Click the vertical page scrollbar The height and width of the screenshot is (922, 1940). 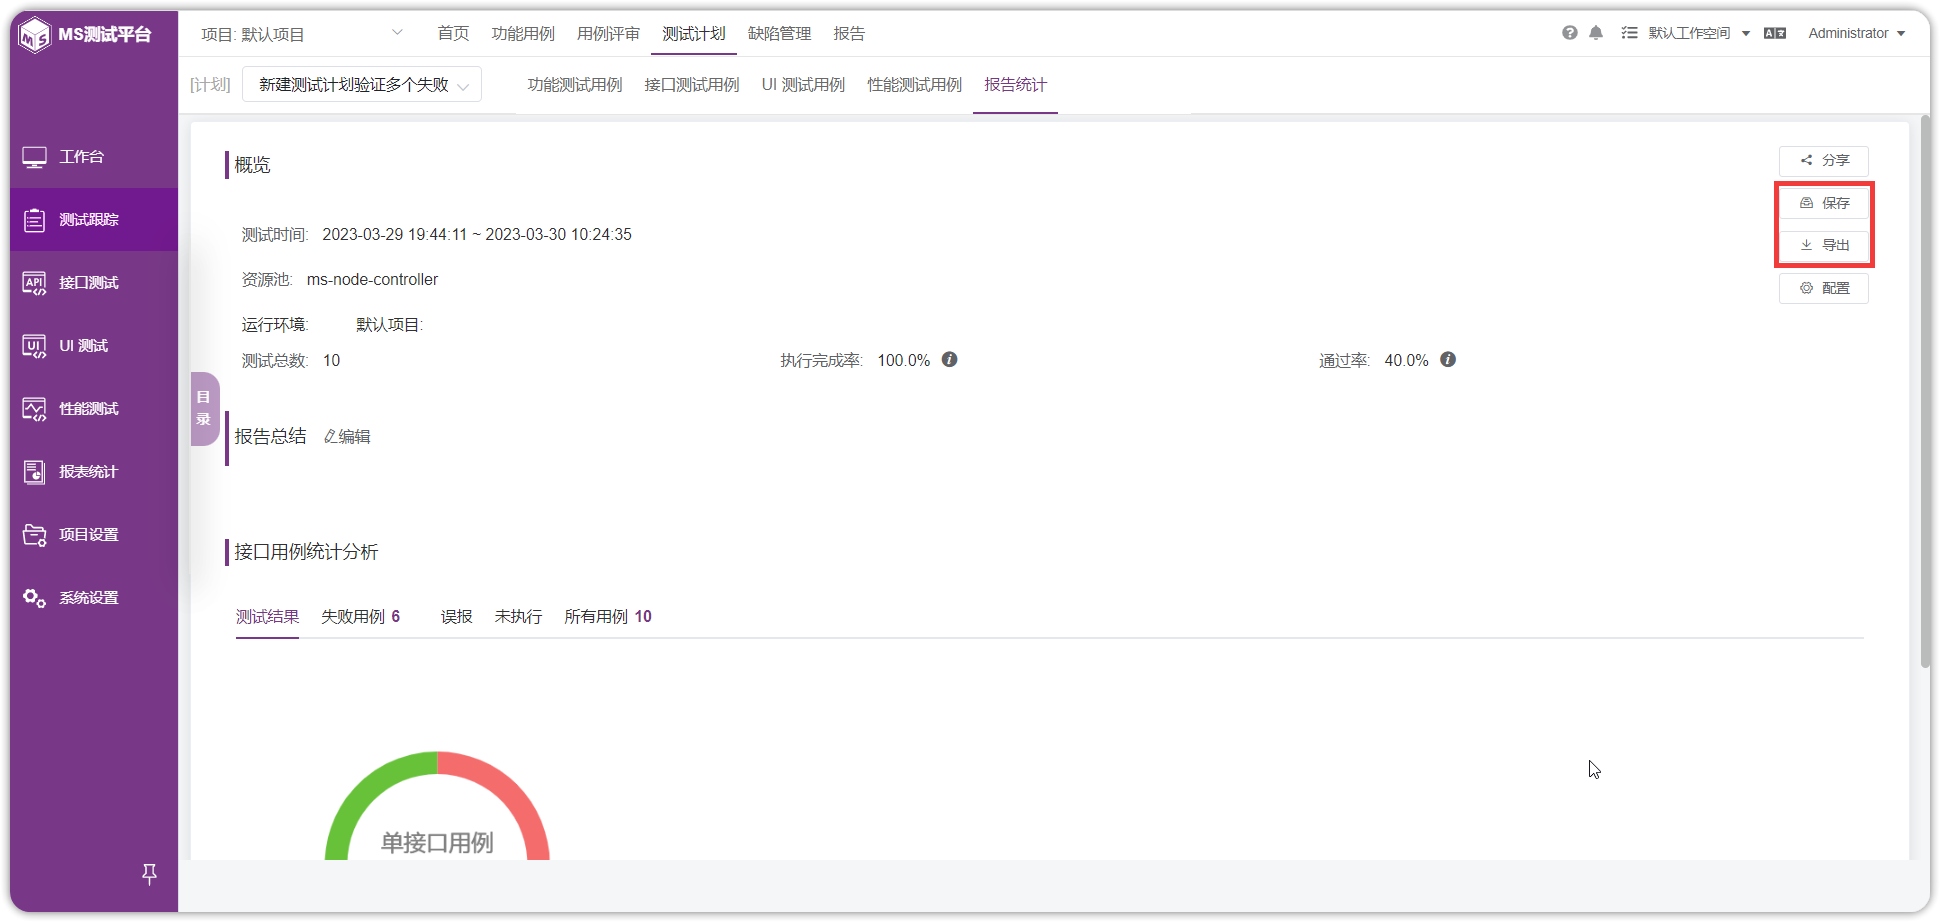1925,392
